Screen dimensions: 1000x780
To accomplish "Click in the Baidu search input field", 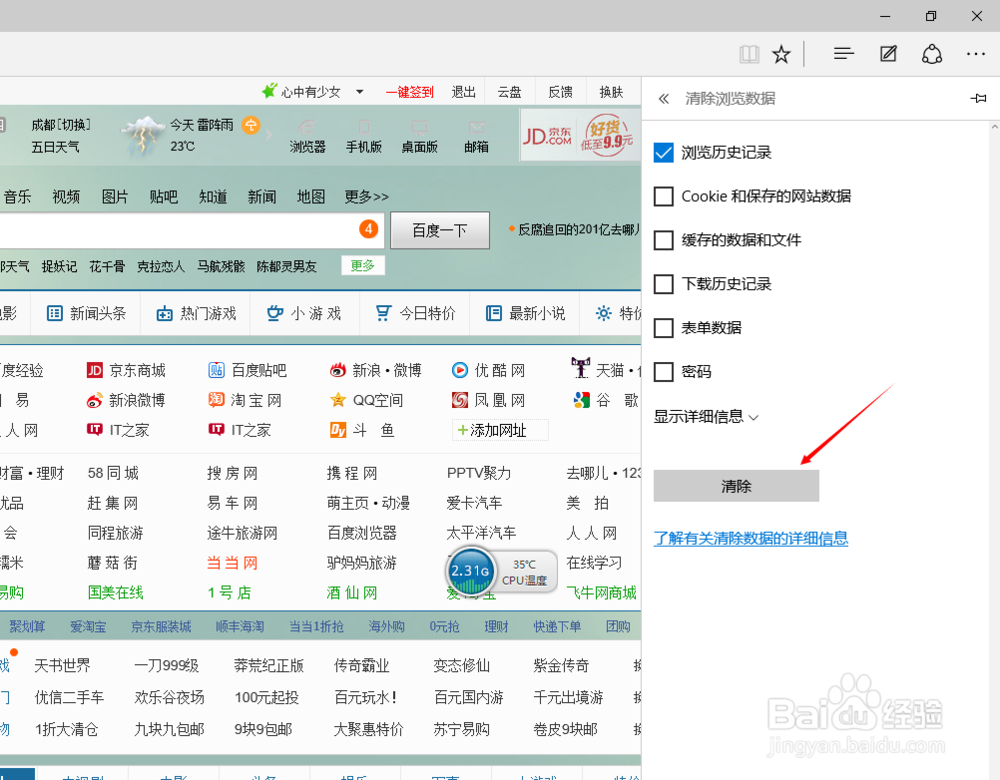I will [191, 230].
